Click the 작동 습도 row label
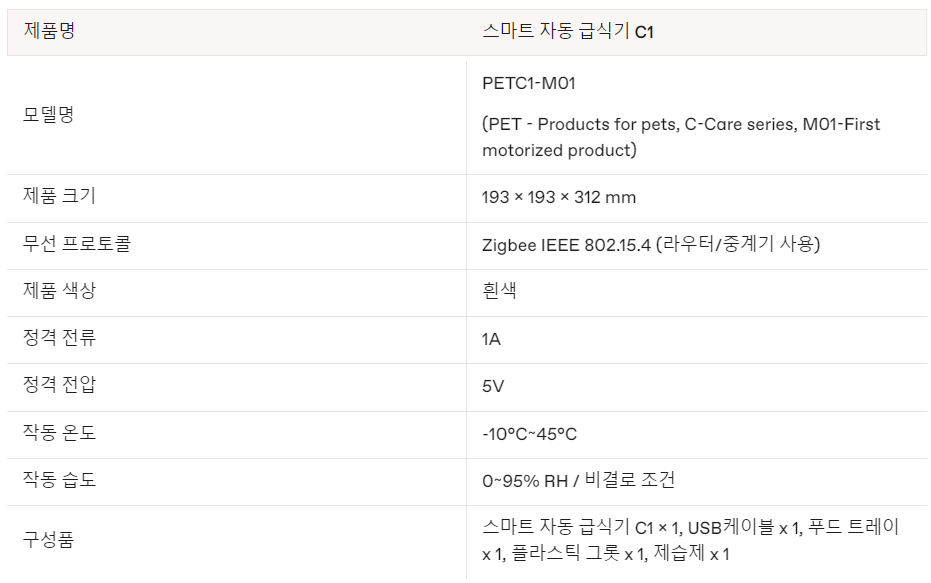 pos(59,480)
